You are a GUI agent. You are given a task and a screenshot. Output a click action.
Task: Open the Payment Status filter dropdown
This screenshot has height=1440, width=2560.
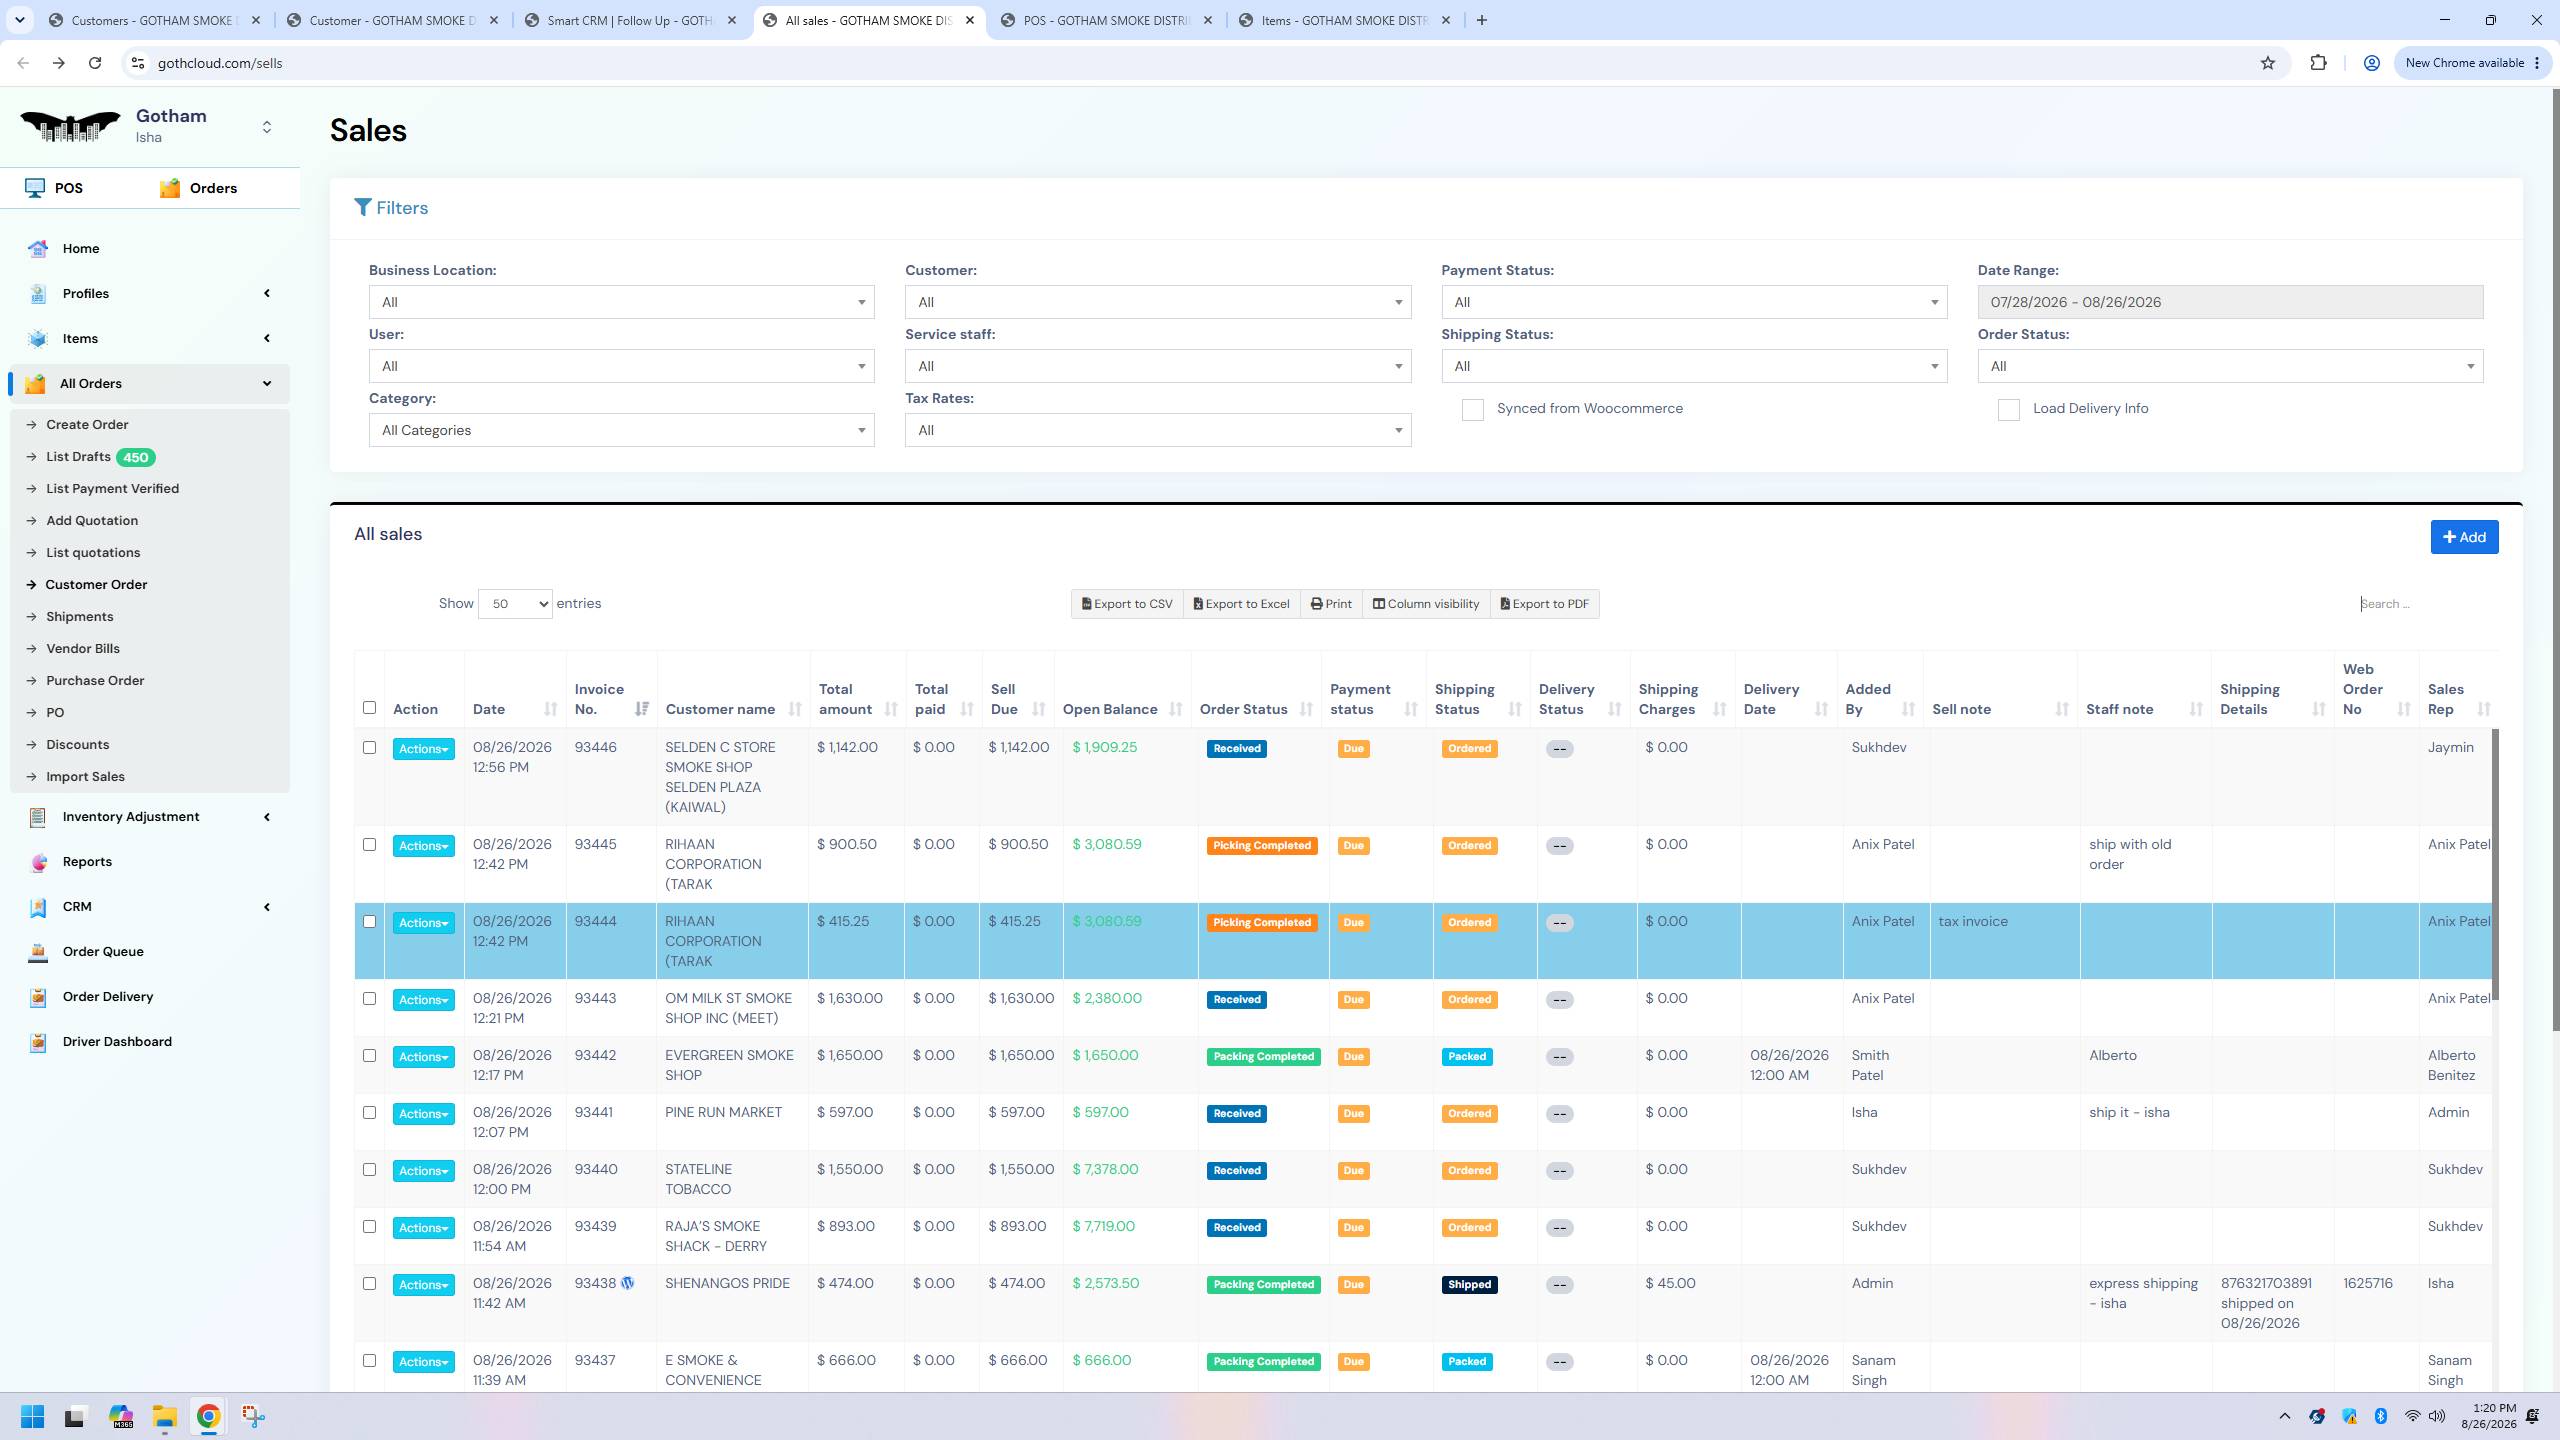[1694, 302]
